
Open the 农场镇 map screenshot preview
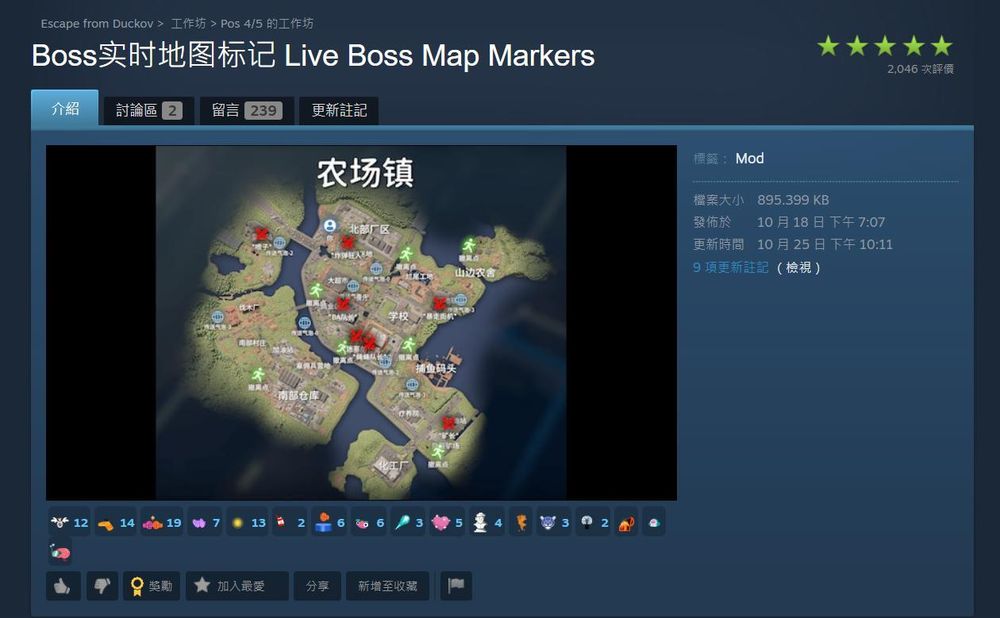pyautogui.click(x=361, y=322)
